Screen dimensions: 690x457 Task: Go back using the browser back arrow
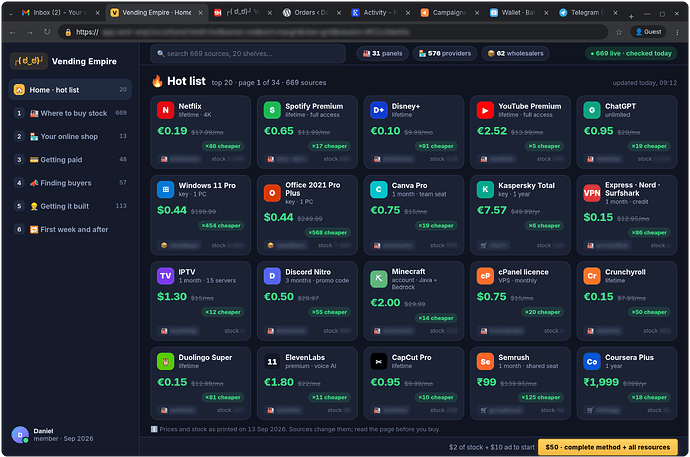tap(12, 32)
